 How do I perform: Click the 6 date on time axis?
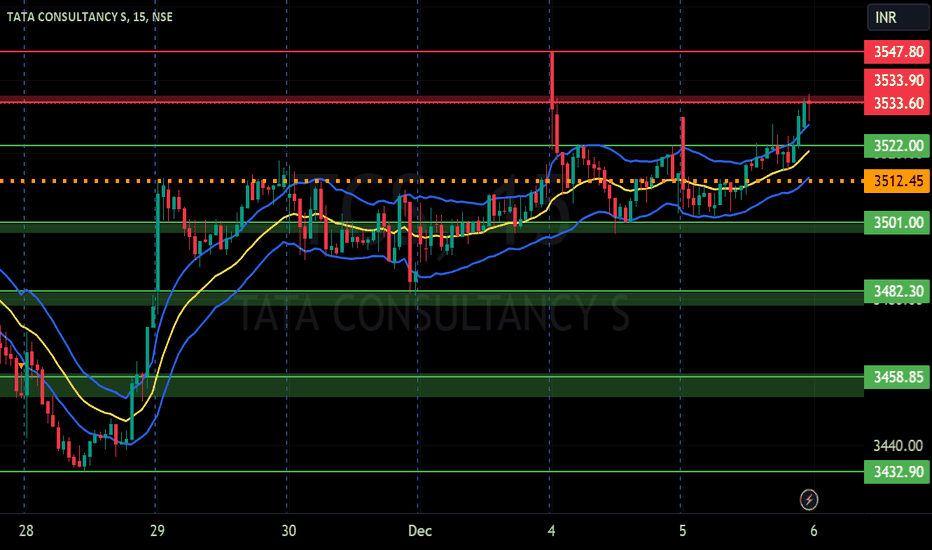pyautogui.click(x=814, y=530)
